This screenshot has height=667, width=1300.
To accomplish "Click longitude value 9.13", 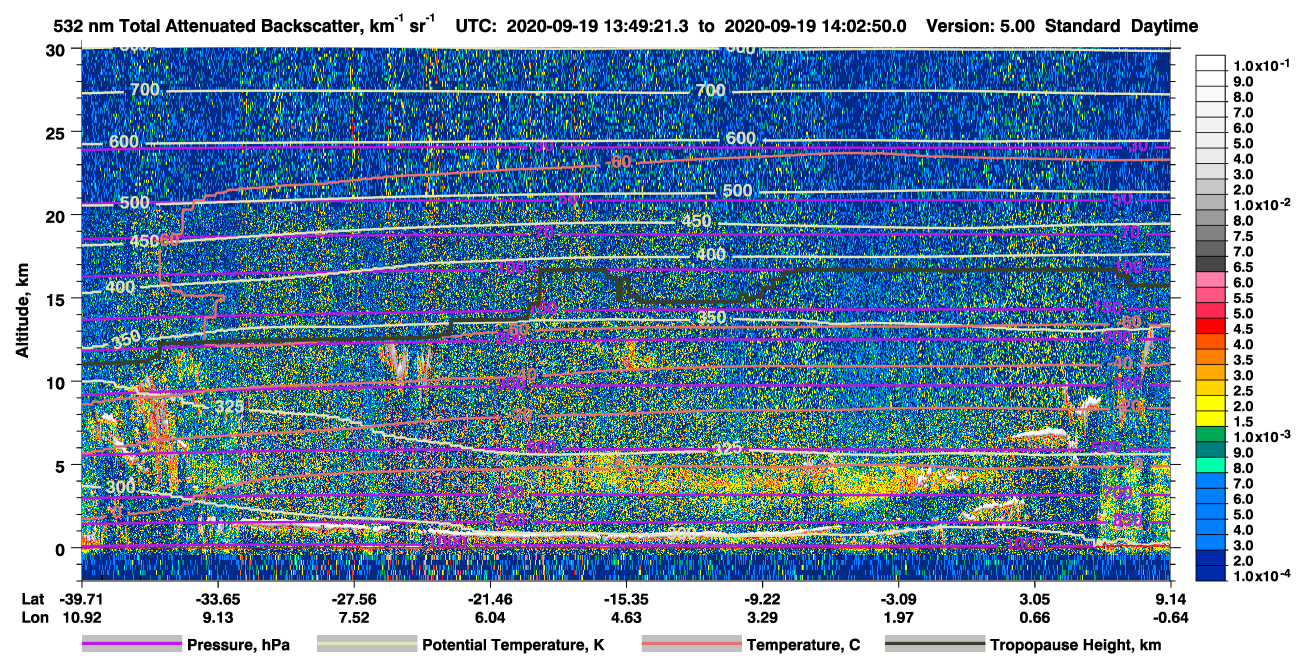I will [217, 617].
